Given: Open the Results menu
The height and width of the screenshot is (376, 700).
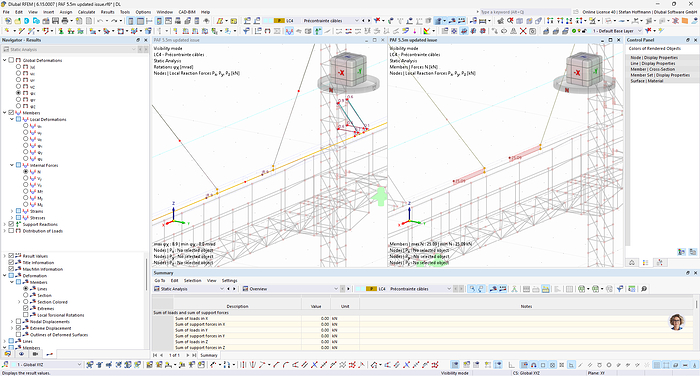Looking at the screenshot, I should [x=107, y=12].
